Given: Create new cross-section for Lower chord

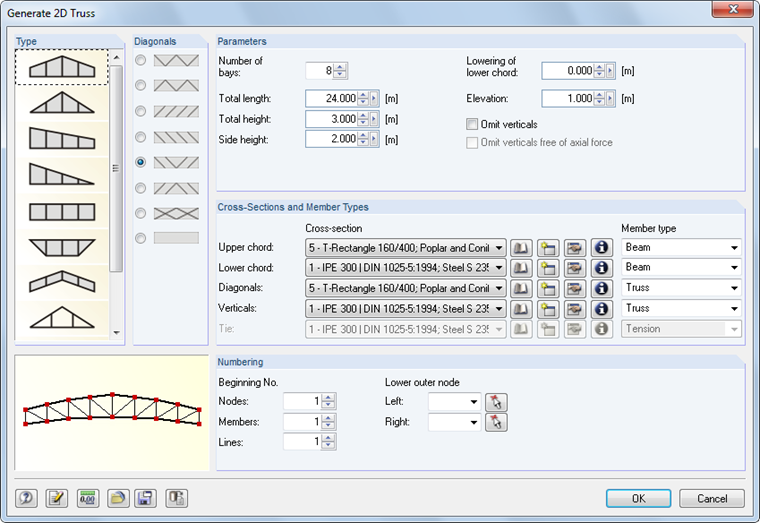Looking at the screenshot, I should [x=548, y=268].
